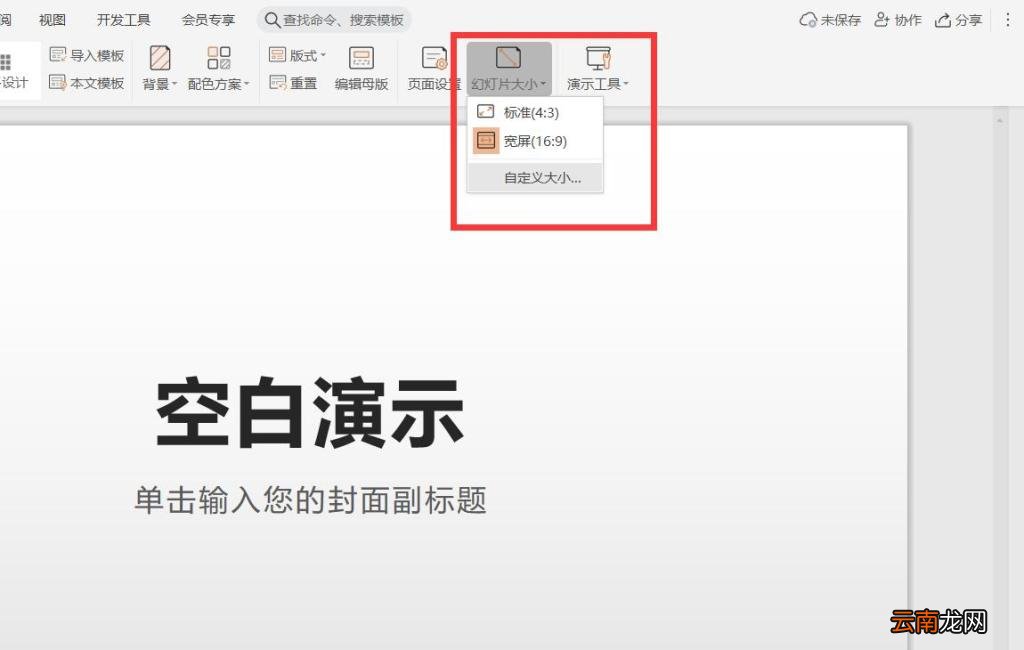Open the vertical three-dot more menu
This screenshot has width=1024, height=650.
coord(1008,20)
